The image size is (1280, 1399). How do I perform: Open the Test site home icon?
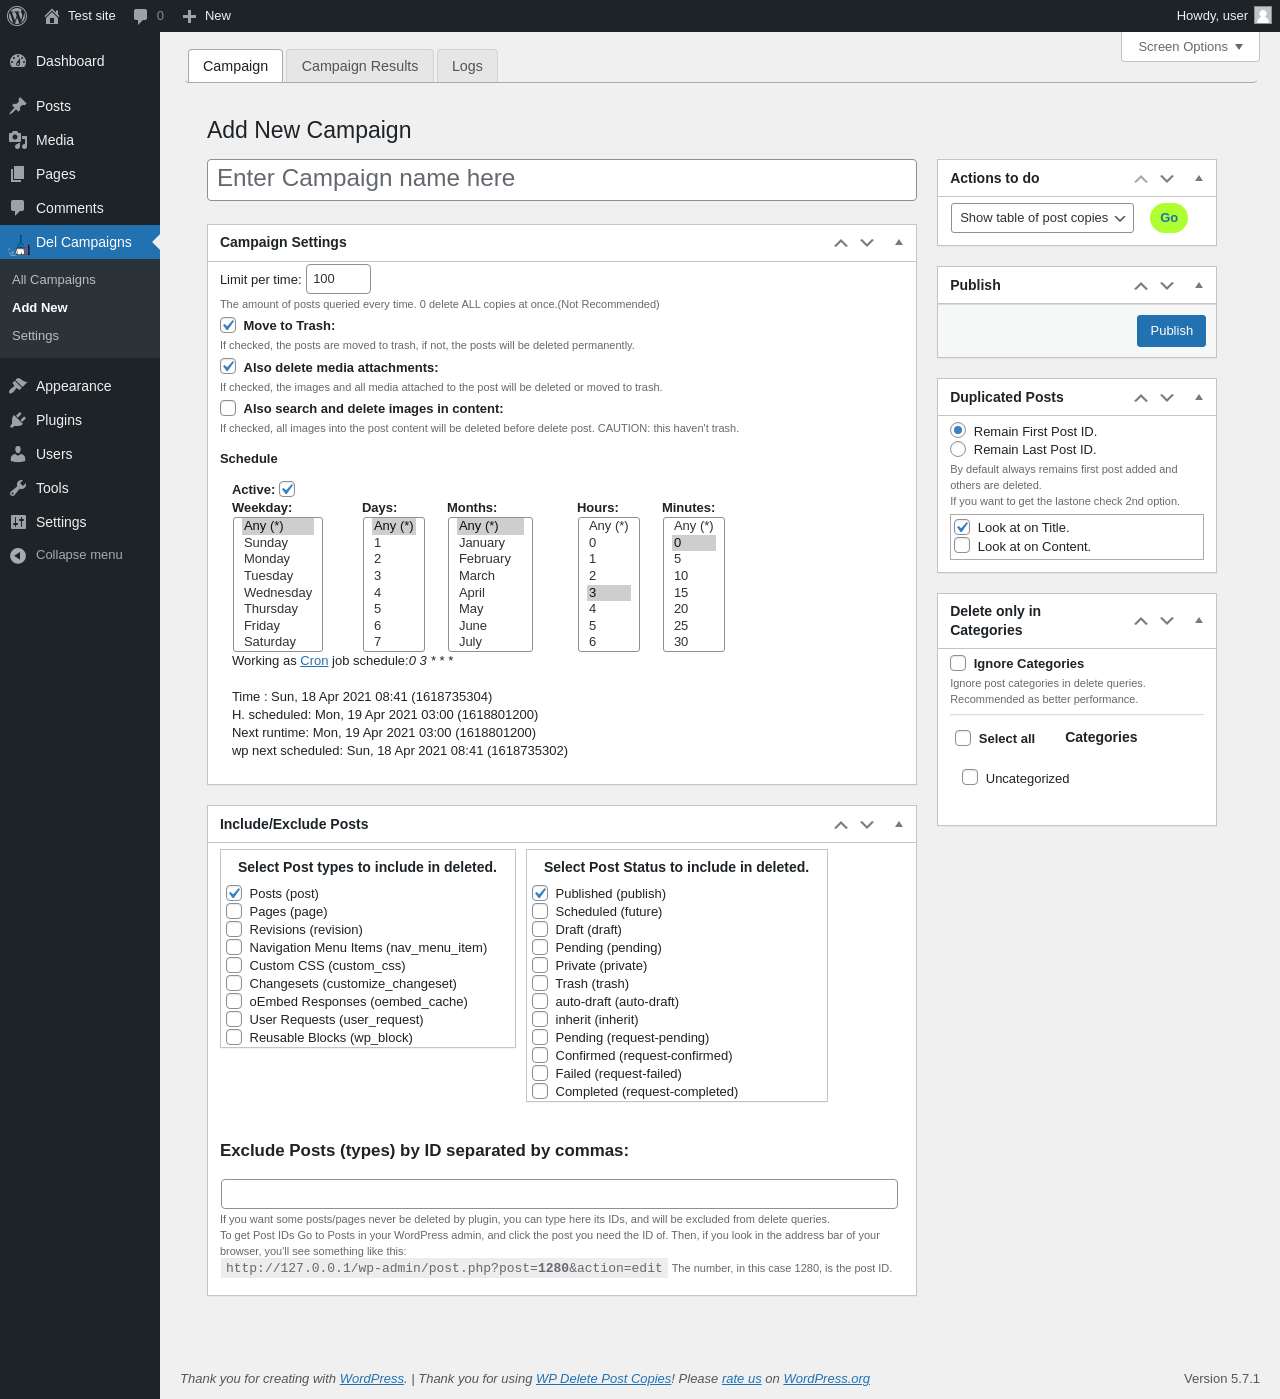(x=52, y=16)
